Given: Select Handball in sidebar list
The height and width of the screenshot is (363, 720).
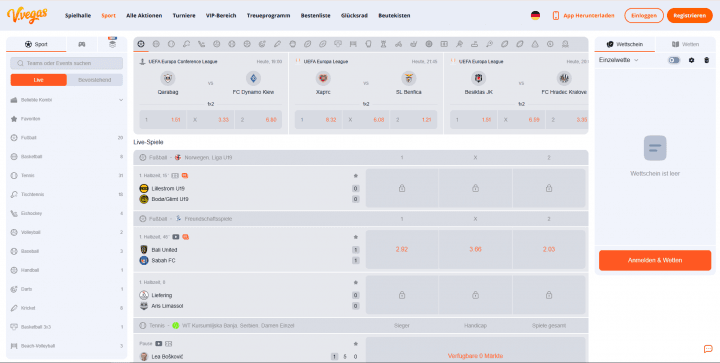Looking at the screenshot, I should pos(67,270).
